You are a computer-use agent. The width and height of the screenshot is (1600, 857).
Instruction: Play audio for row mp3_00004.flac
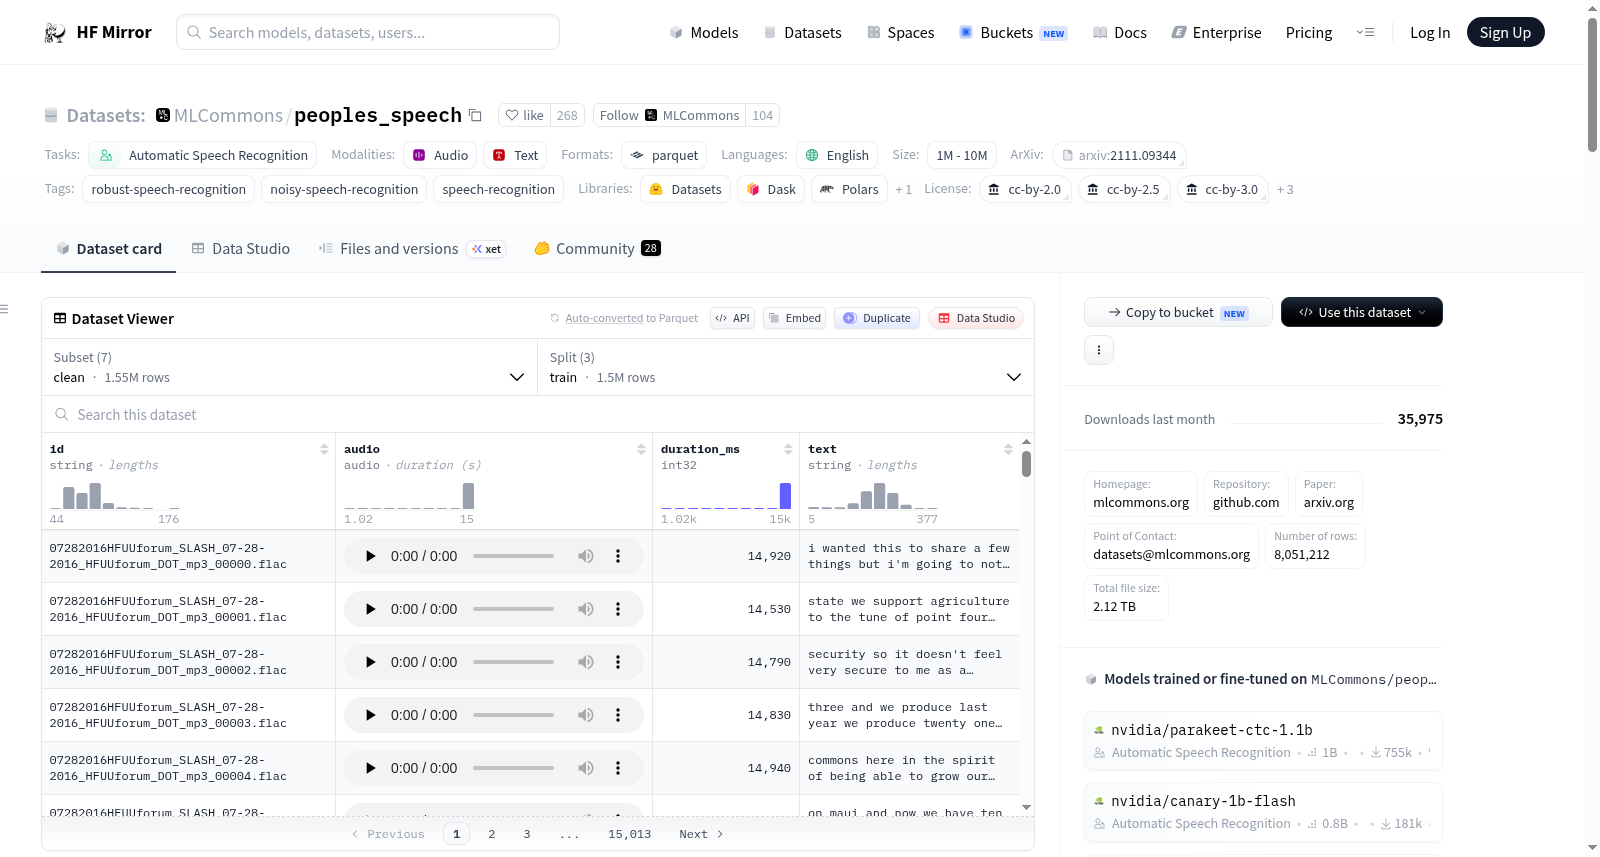pyautogui.click(x=370, y=768)
